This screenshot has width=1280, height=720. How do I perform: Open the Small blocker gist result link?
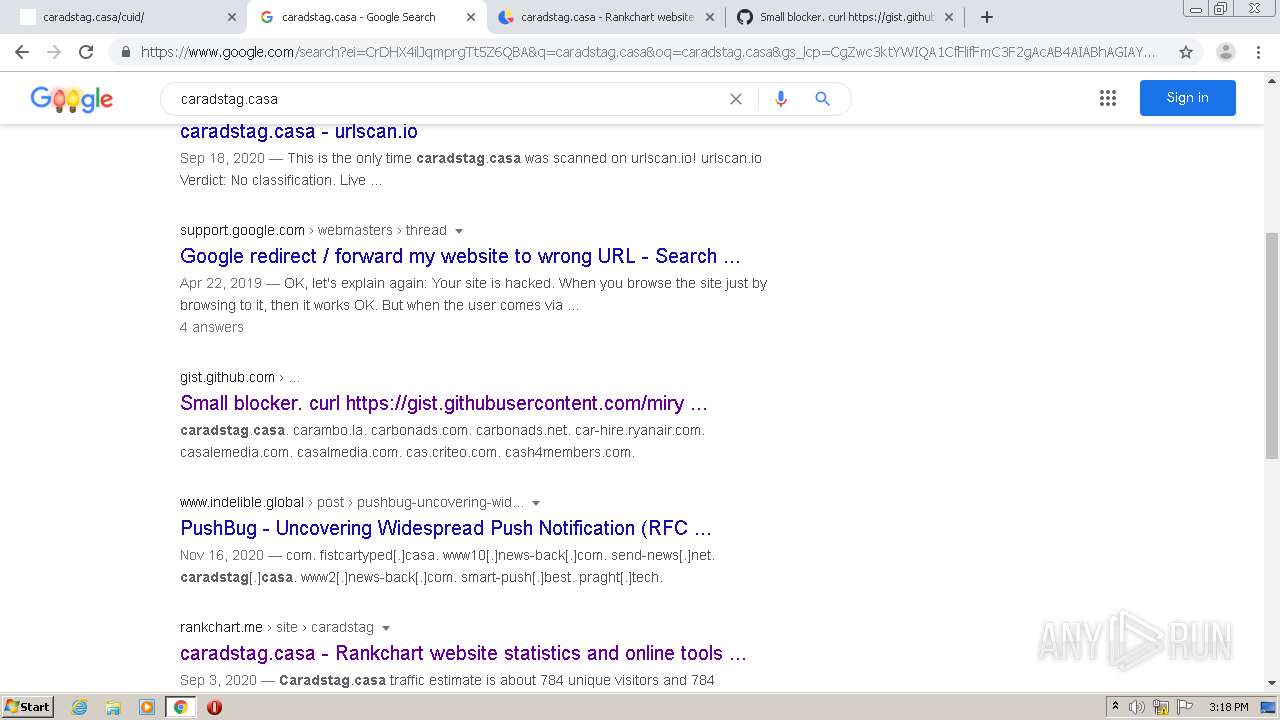click(x=444, y=403)
